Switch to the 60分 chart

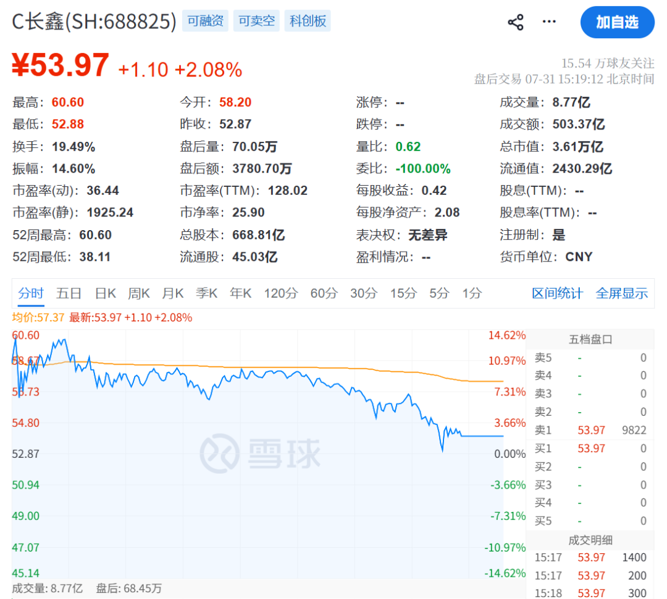(x=324, y=293)
